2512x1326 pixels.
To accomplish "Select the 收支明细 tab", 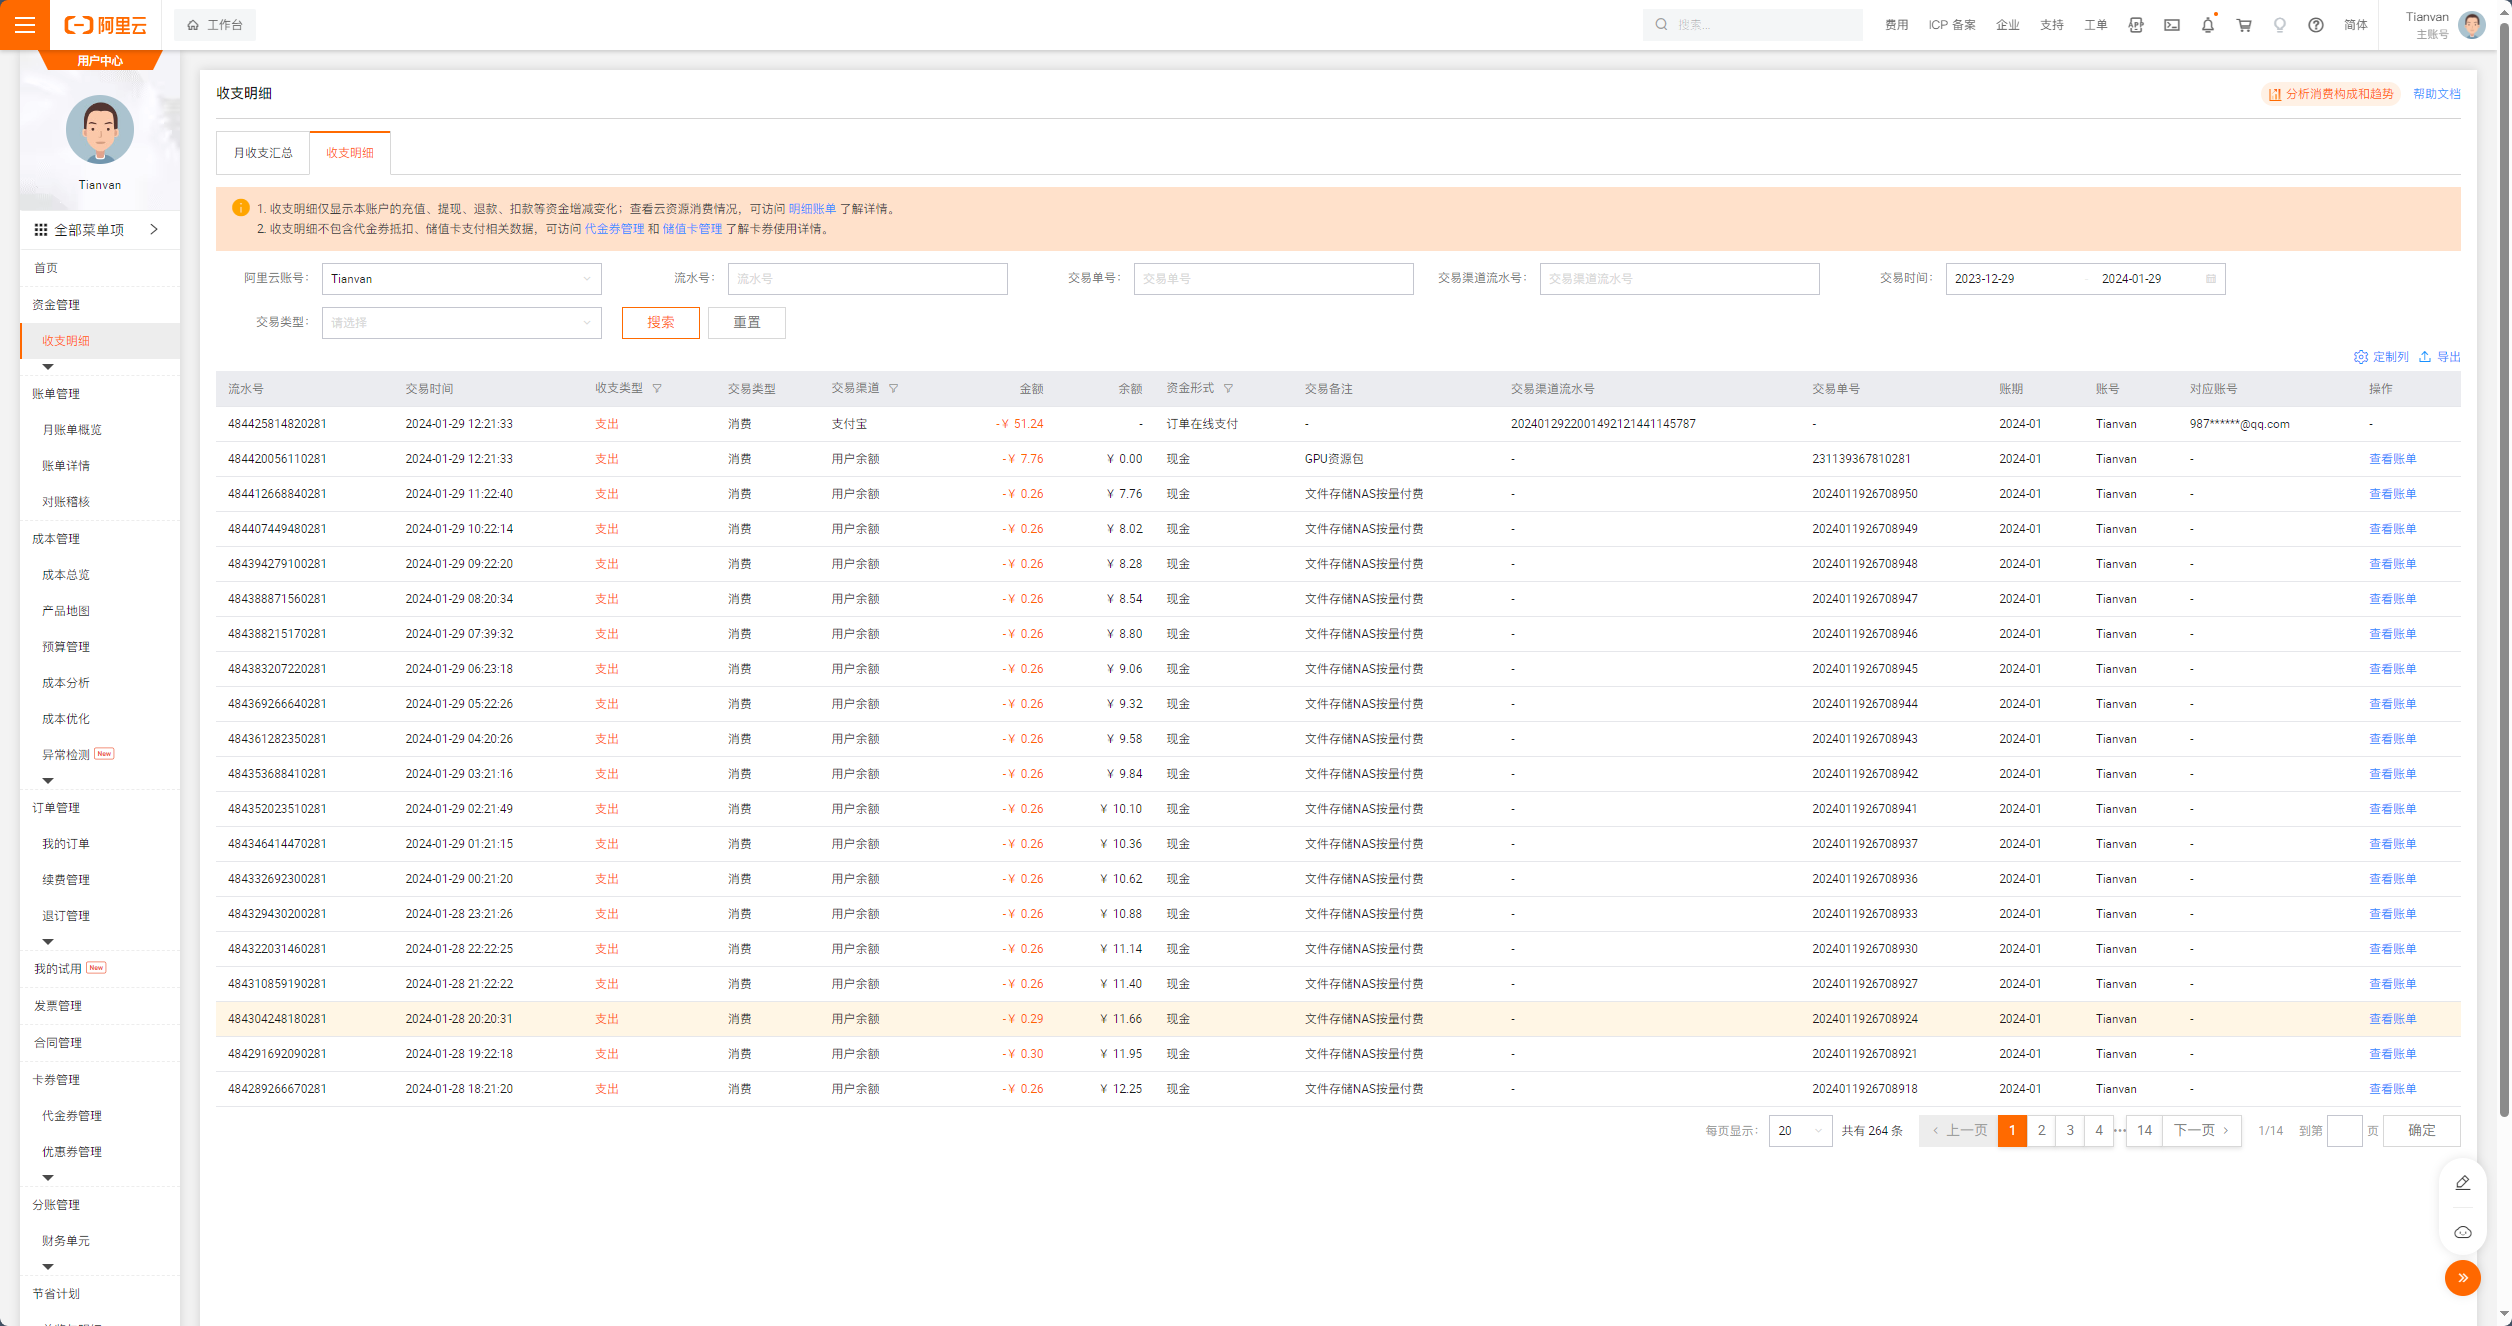I will coord(350,153).
